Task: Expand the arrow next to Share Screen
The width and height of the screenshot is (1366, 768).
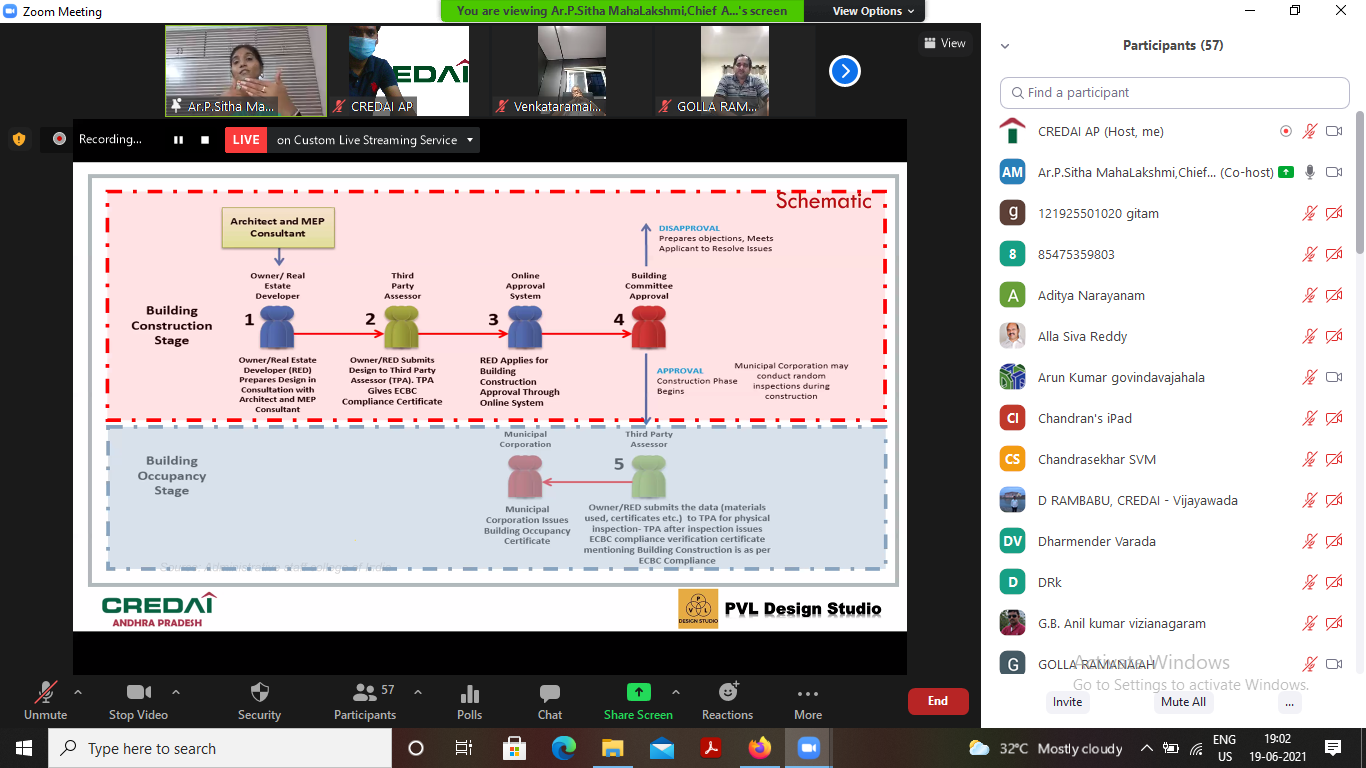Action: click(x=675, y=692)
